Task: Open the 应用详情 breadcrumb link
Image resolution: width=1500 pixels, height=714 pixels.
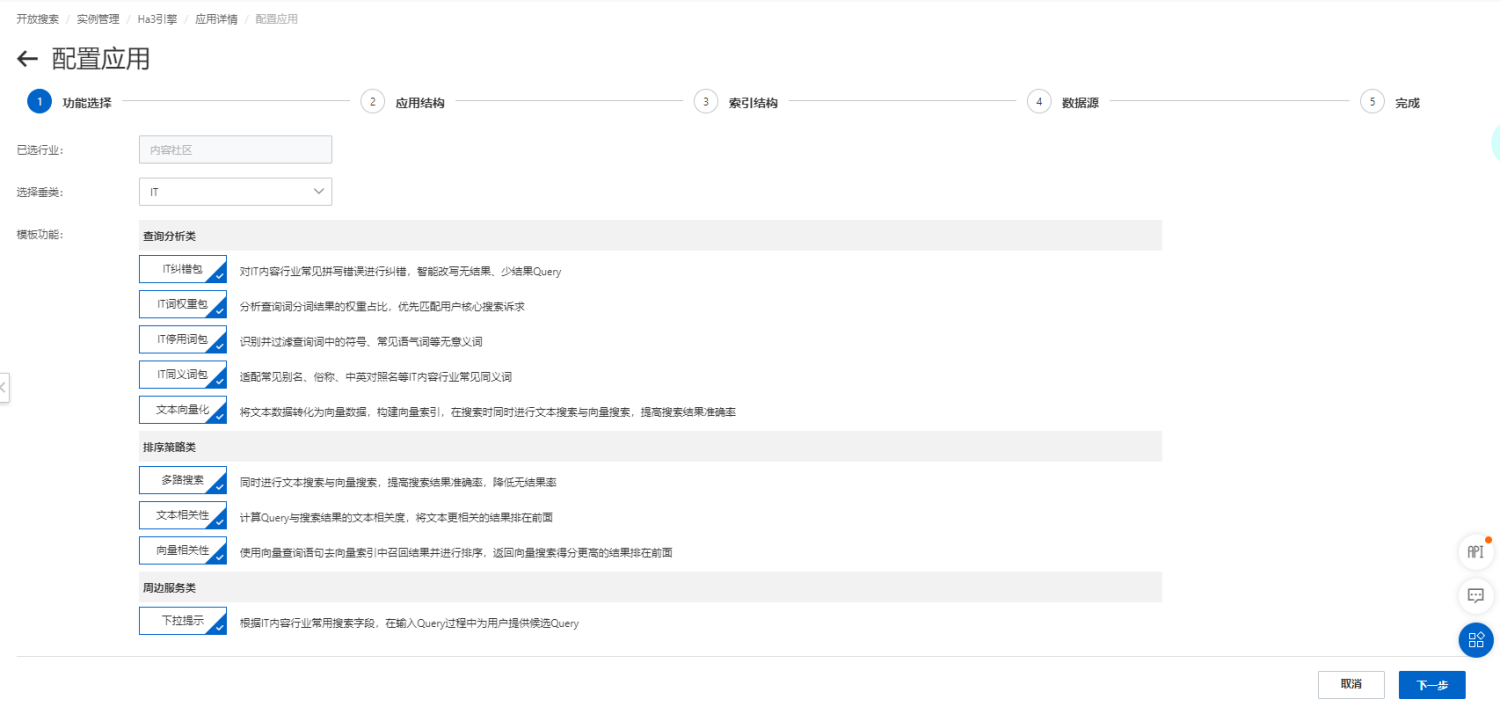Action: pyautogui.click(x=216, y=19)
